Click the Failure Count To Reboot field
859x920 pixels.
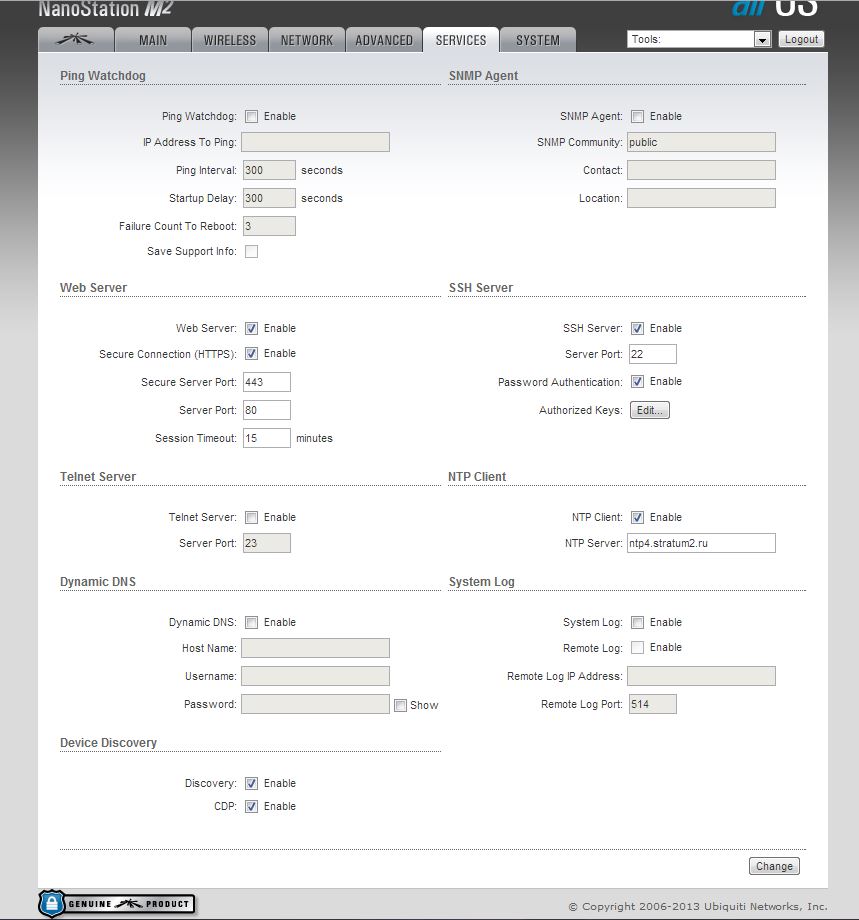(x=269, y=226)
